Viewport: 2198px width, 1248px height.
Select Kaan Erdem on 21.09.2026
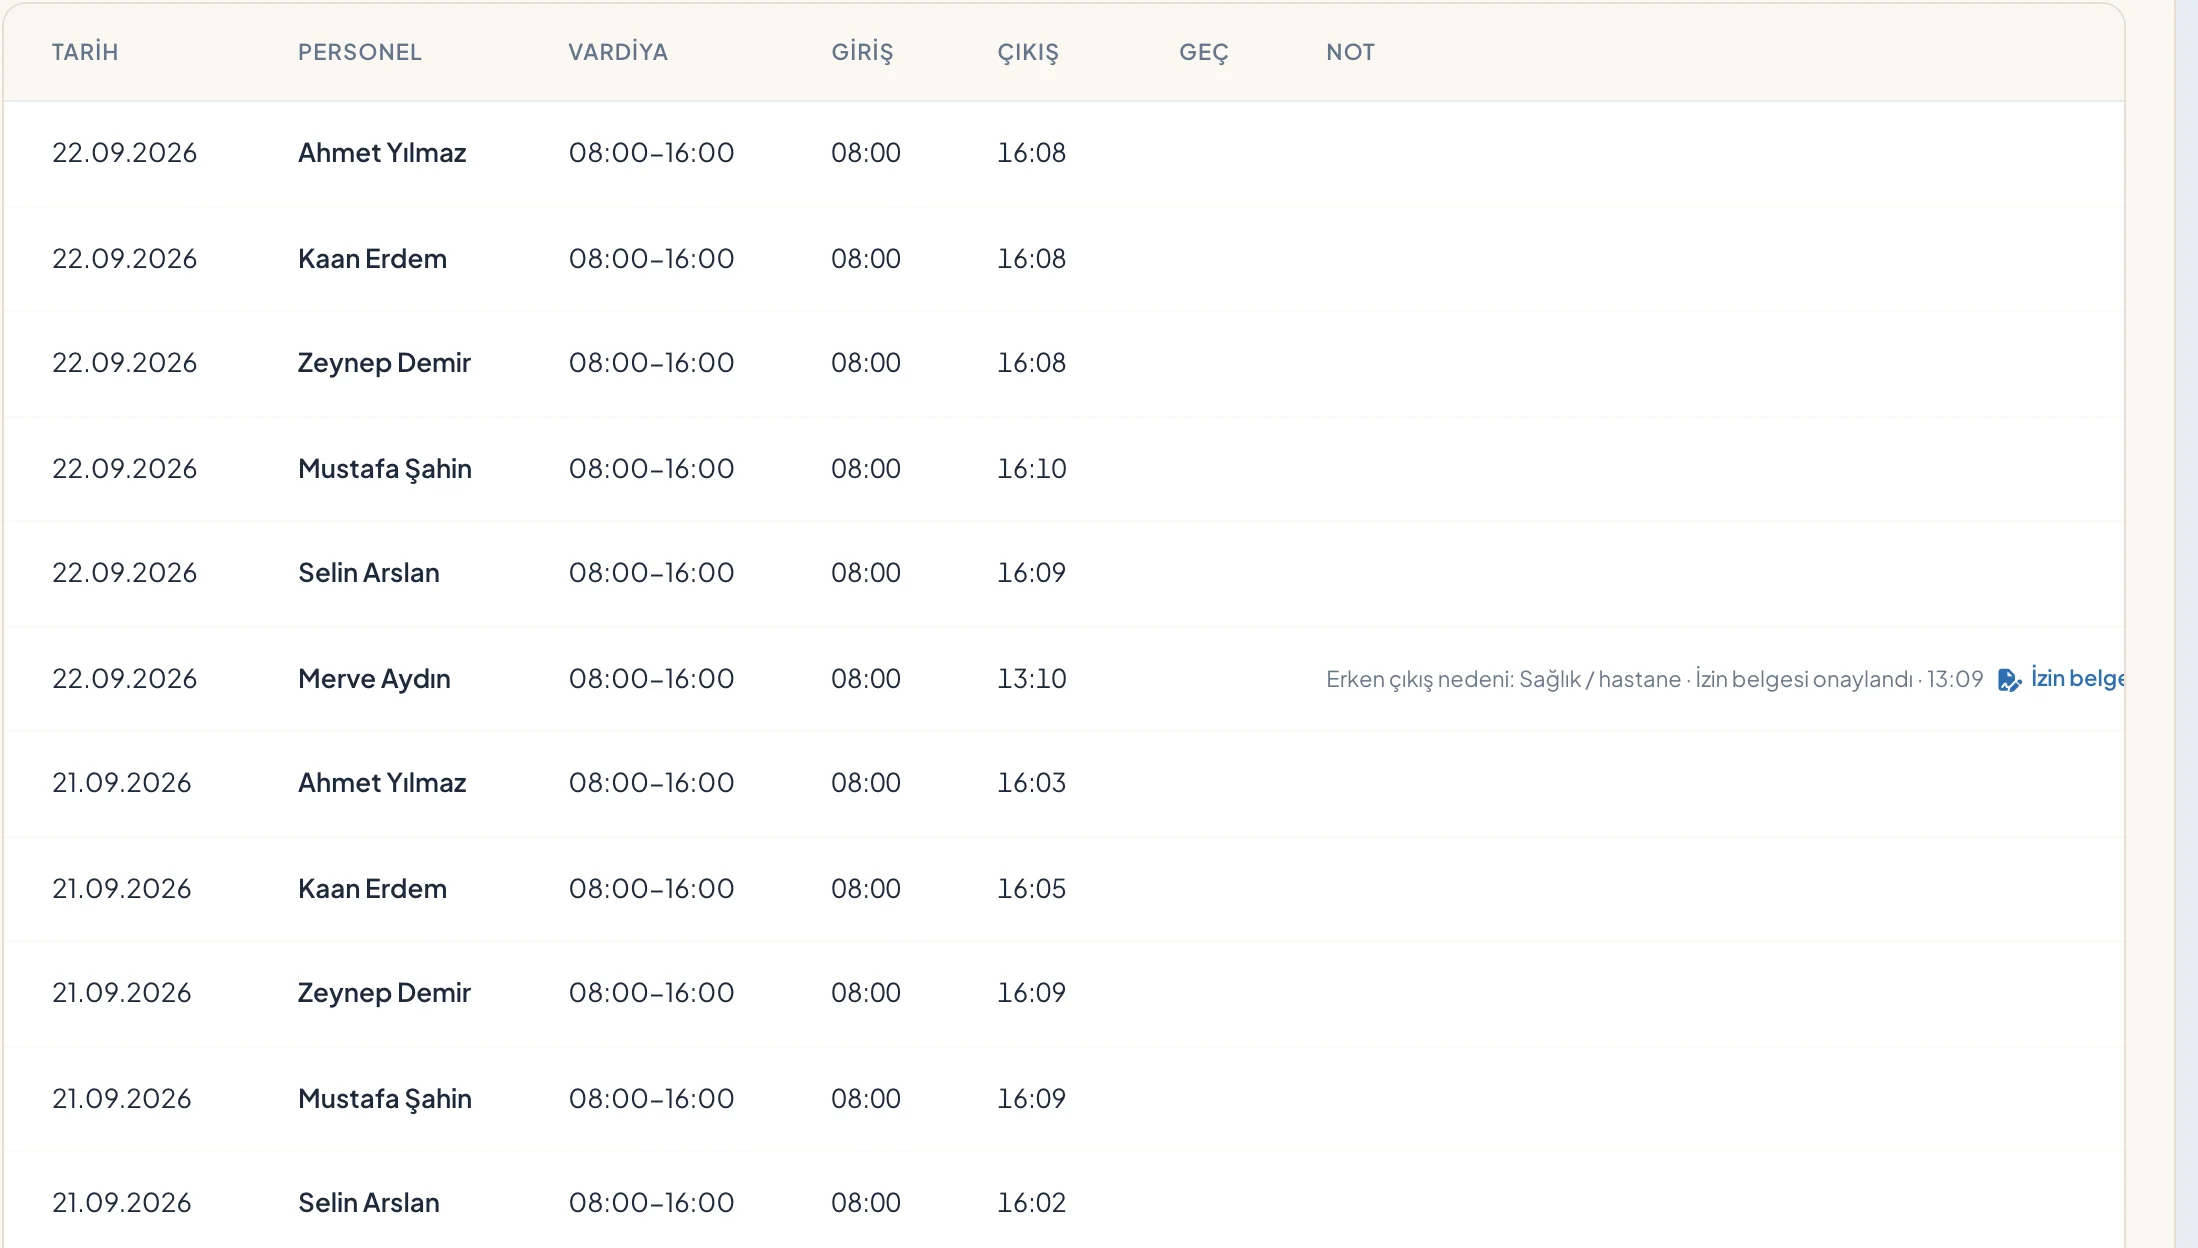pos(372,889)
